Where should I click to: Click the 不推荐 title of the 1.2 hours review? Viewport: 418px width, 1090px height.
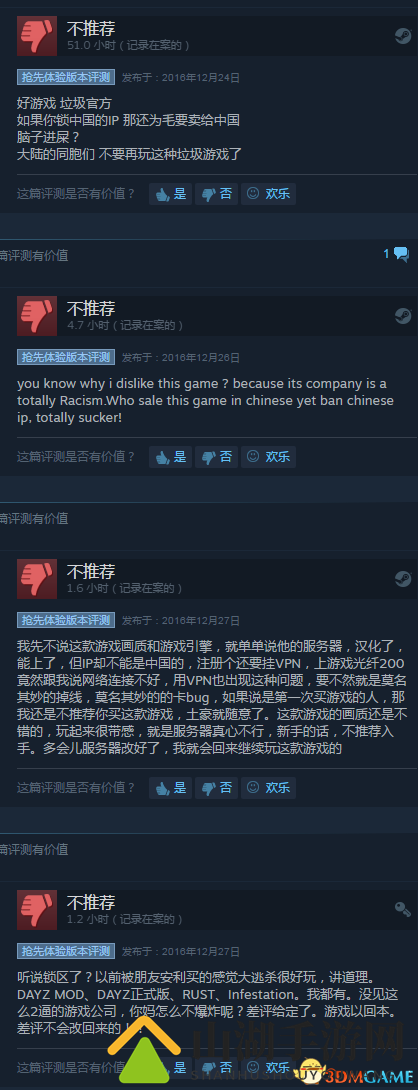click(90, 902)
